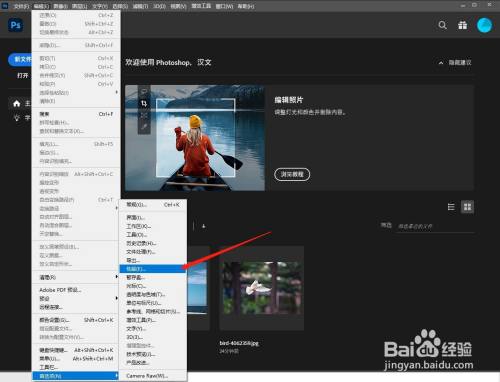500x382 pixels.
Task: Toggle sort direction arrow above recent files
Action: coord(203,226)
